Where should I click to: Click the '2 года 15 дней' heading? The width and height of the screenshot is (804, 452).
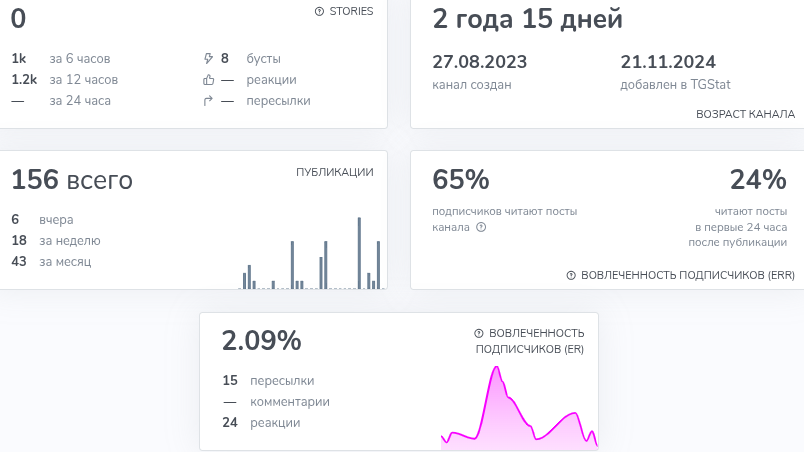click(528, 19)
